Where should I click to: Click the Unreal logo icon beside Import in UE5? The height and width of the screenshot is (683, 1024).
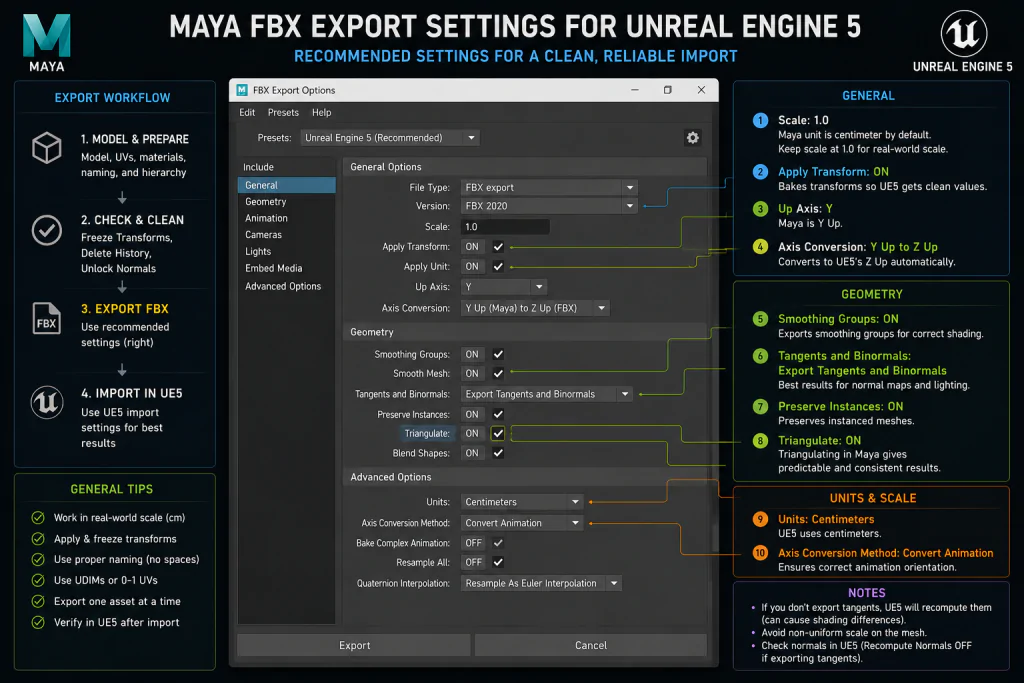pyautogui.click(x=47, y=402)
